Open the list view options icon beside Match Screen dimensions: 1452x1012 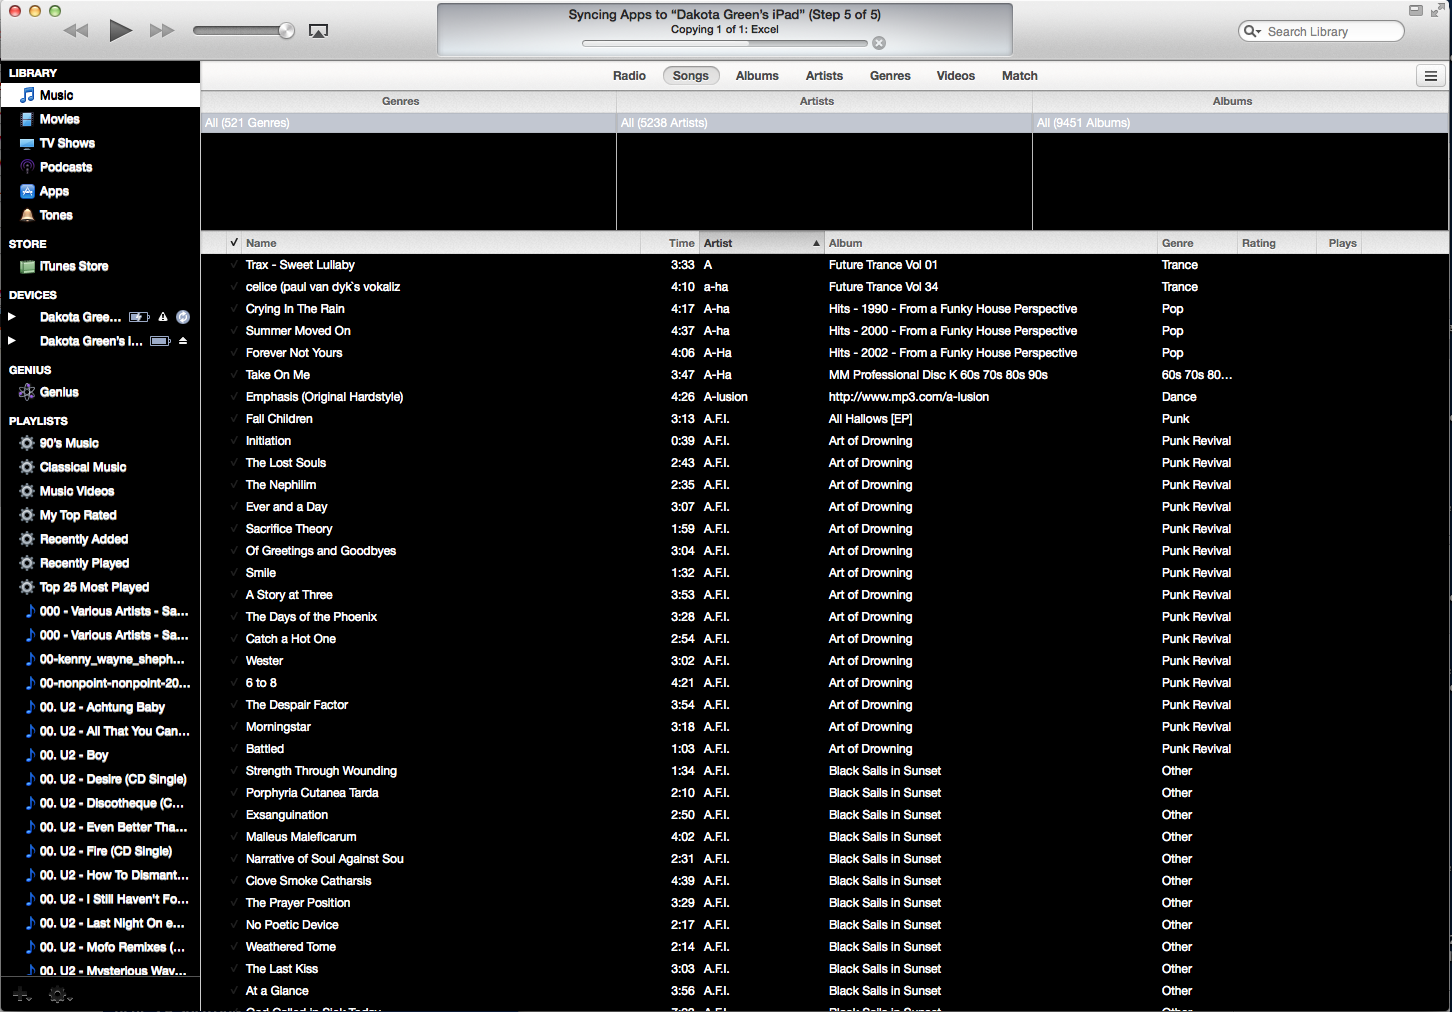[x=1431, y=76]
